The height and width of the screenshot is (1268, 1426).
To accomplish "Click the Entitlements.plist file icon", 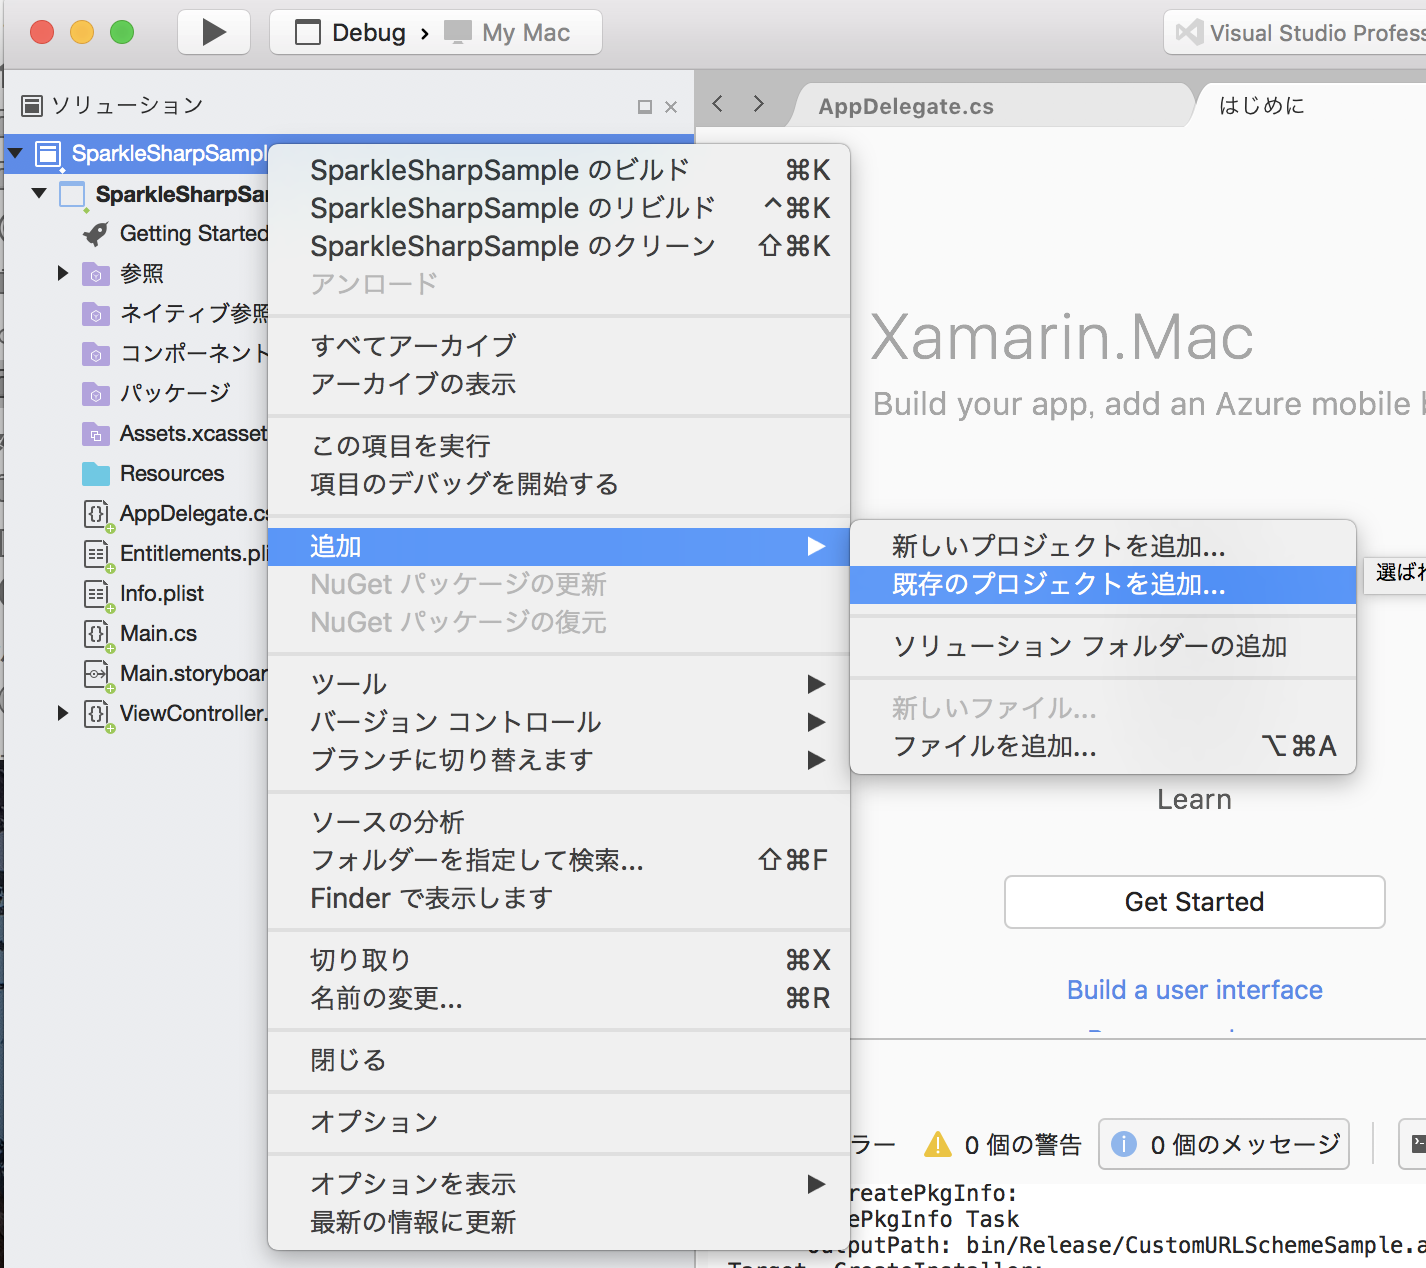I will tap(97, 554).
